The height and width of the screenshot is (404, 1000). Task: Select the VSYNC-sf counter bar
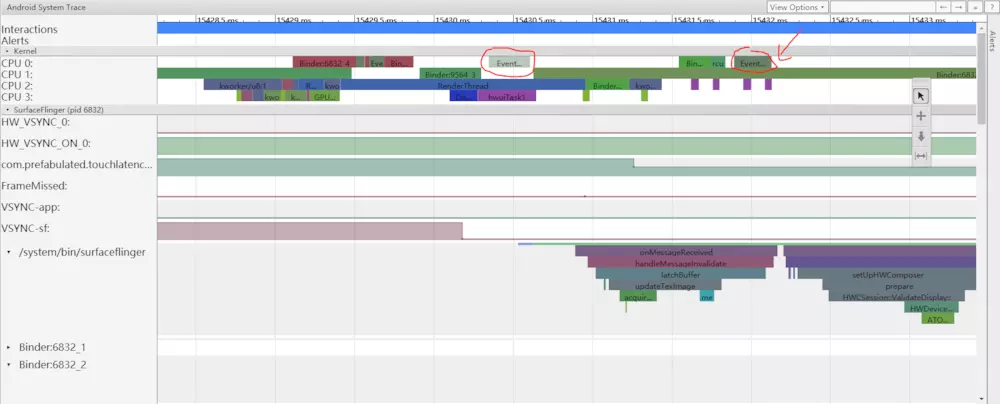[309, 230]
